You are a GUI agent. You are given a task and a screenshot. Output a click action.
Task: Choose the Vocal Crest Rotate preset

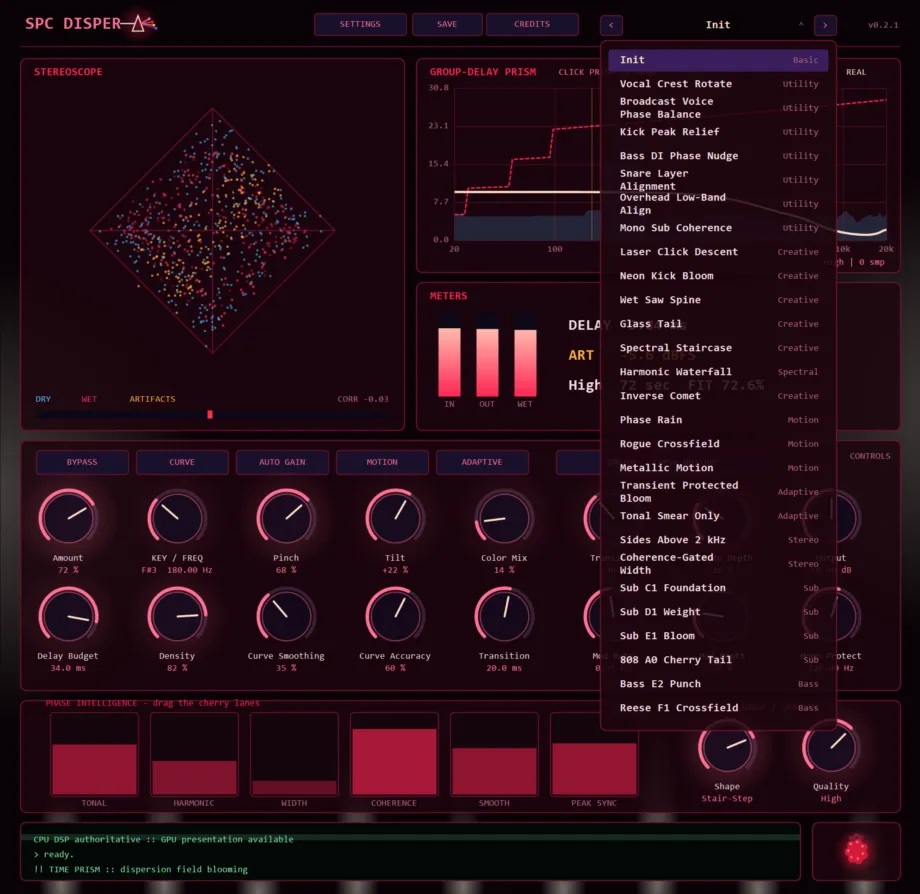point(718,84)
